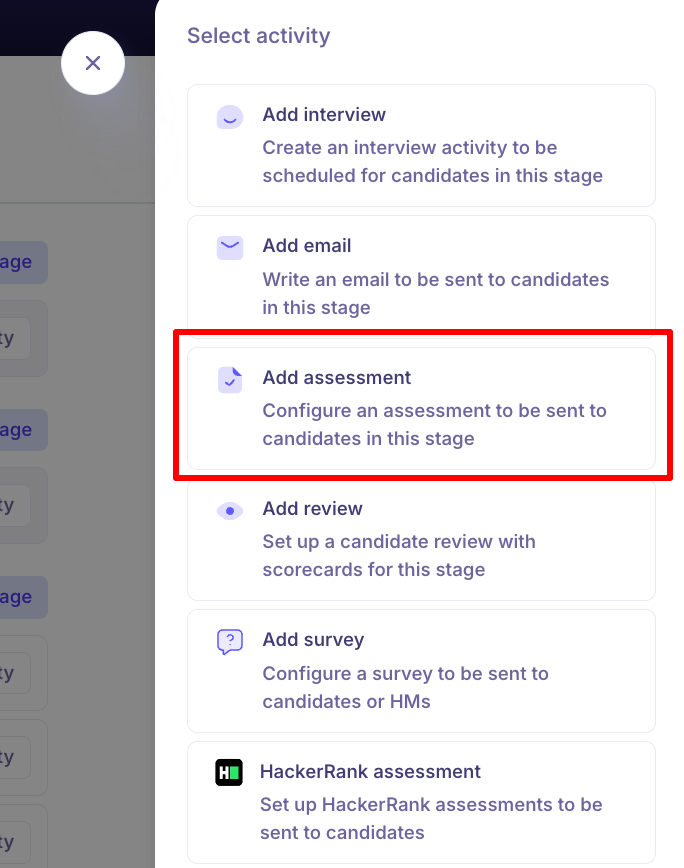This screenshot has height=868, width=684.
Task: Open the HackerRank assessment option title
Action: coord(370,772)
